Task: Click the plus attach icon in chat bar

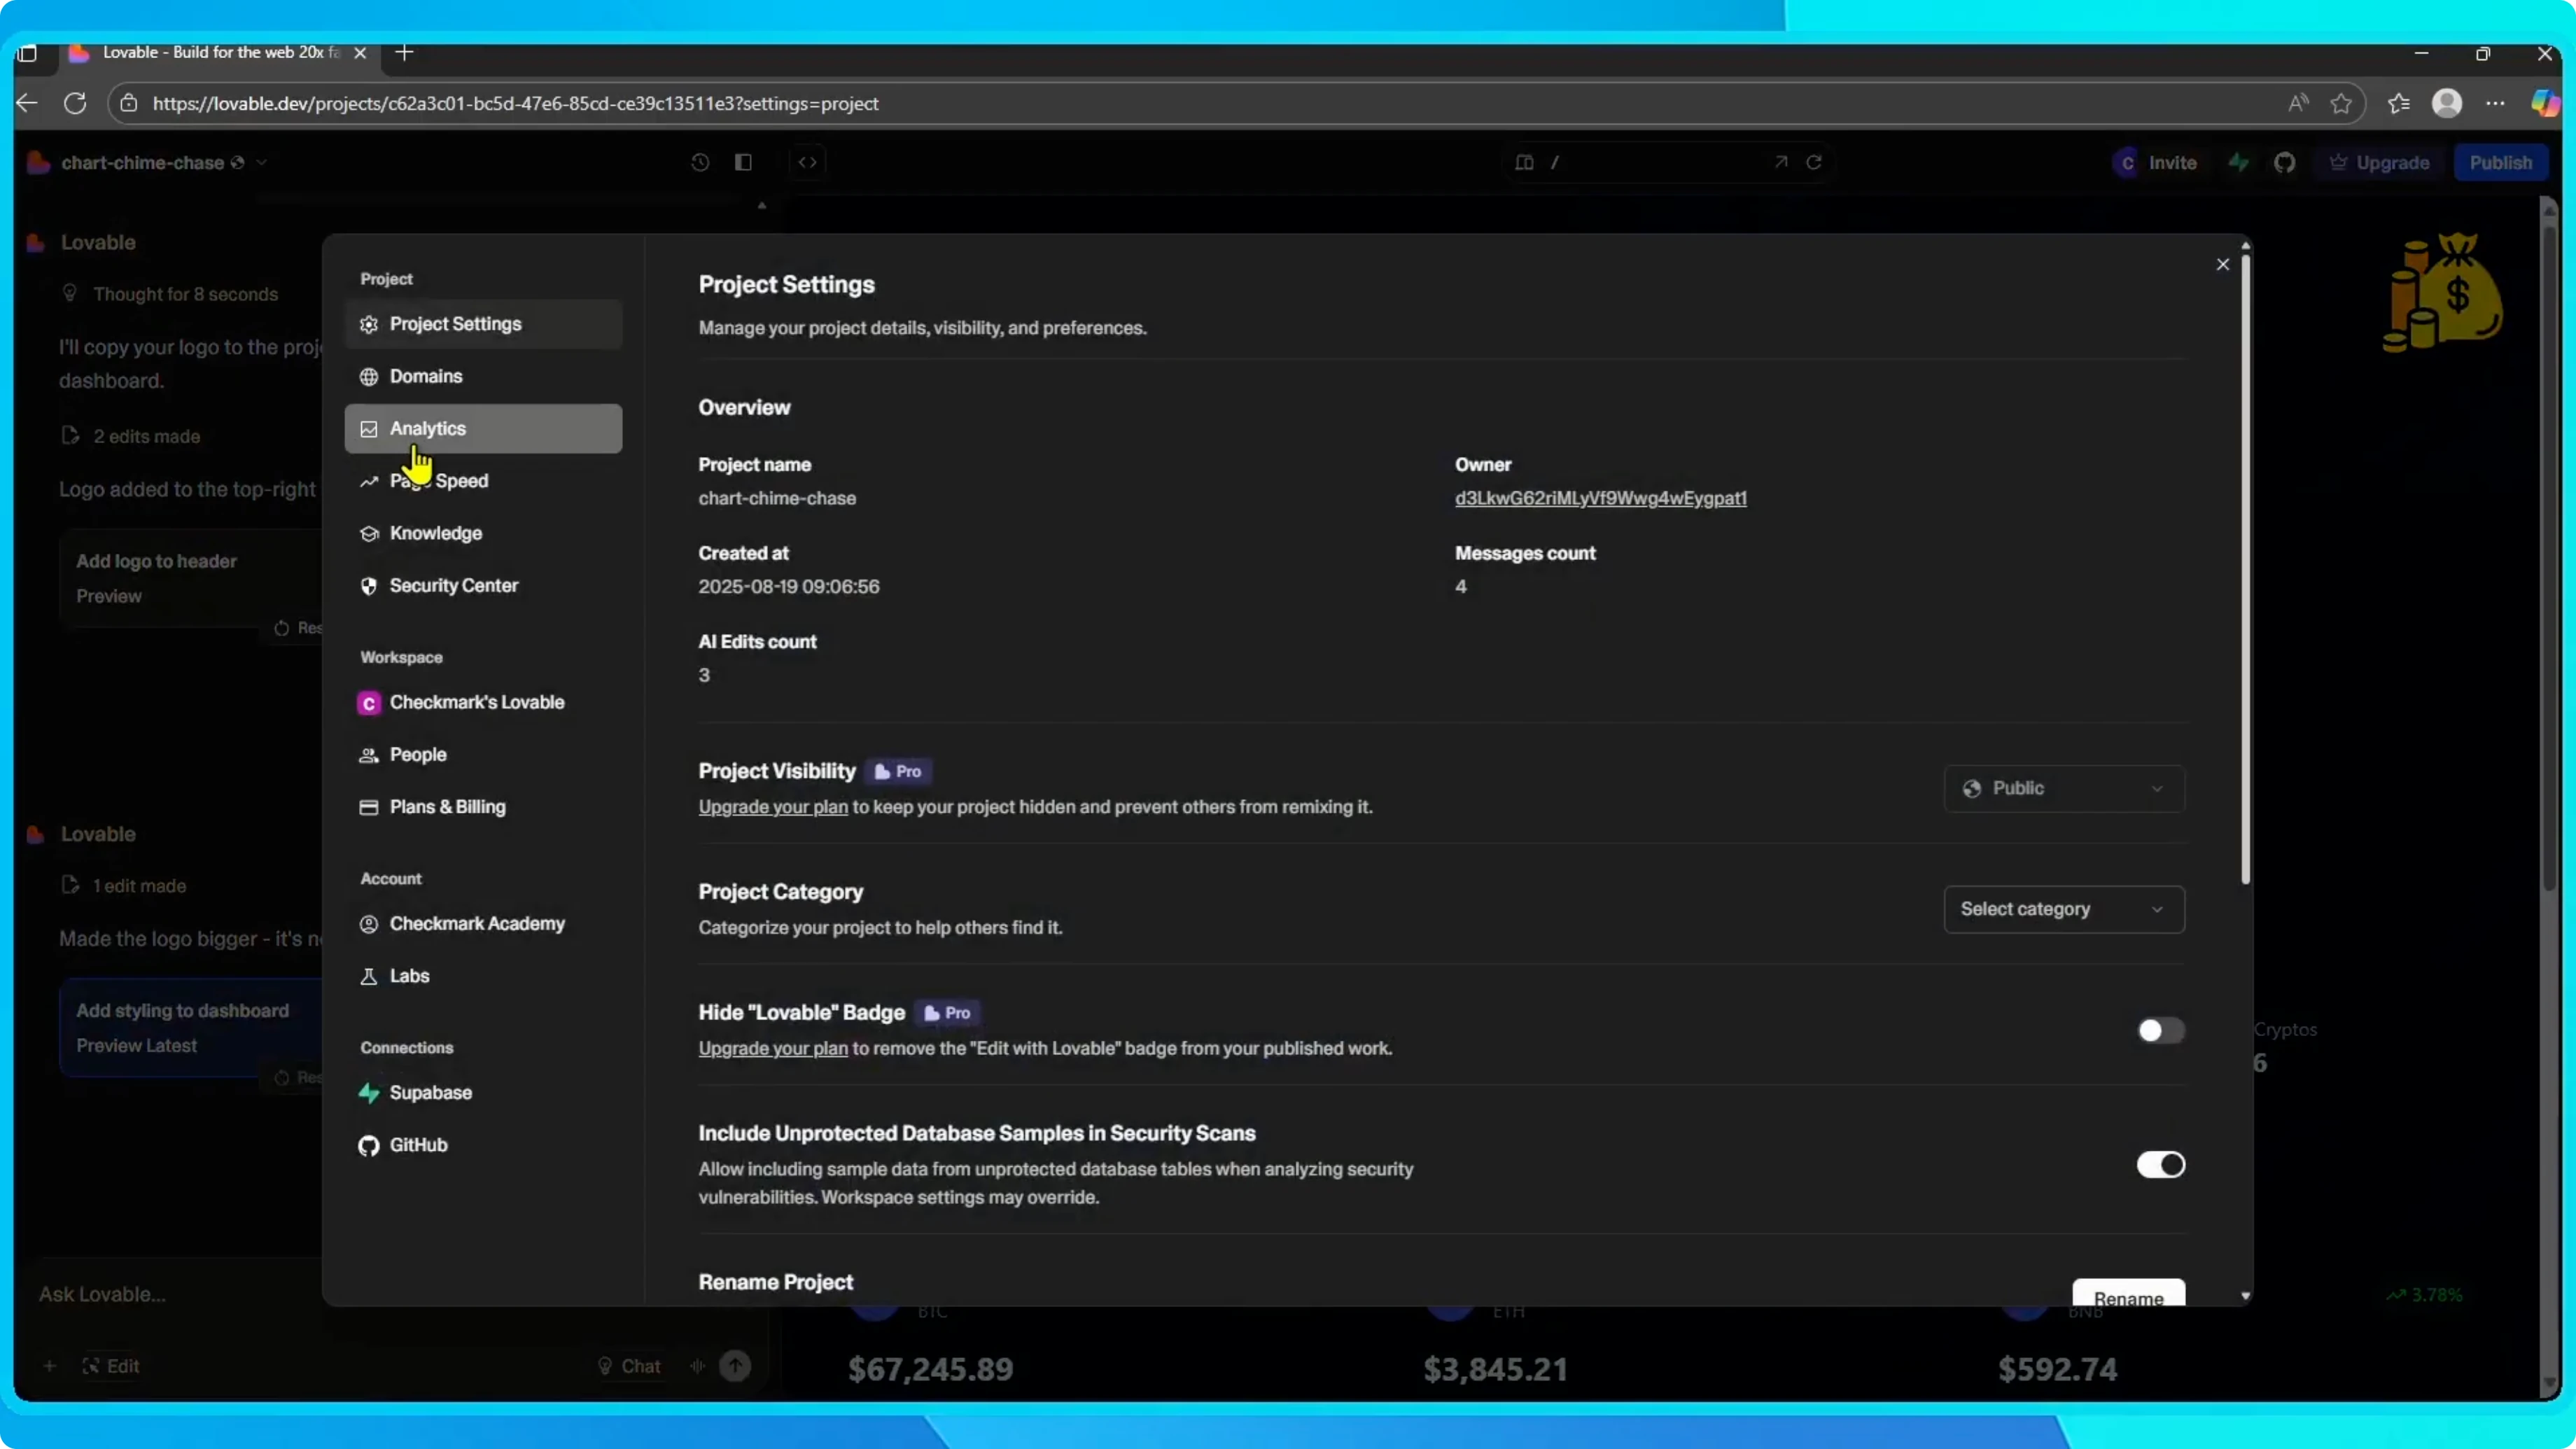Action: coord(49,1366)
